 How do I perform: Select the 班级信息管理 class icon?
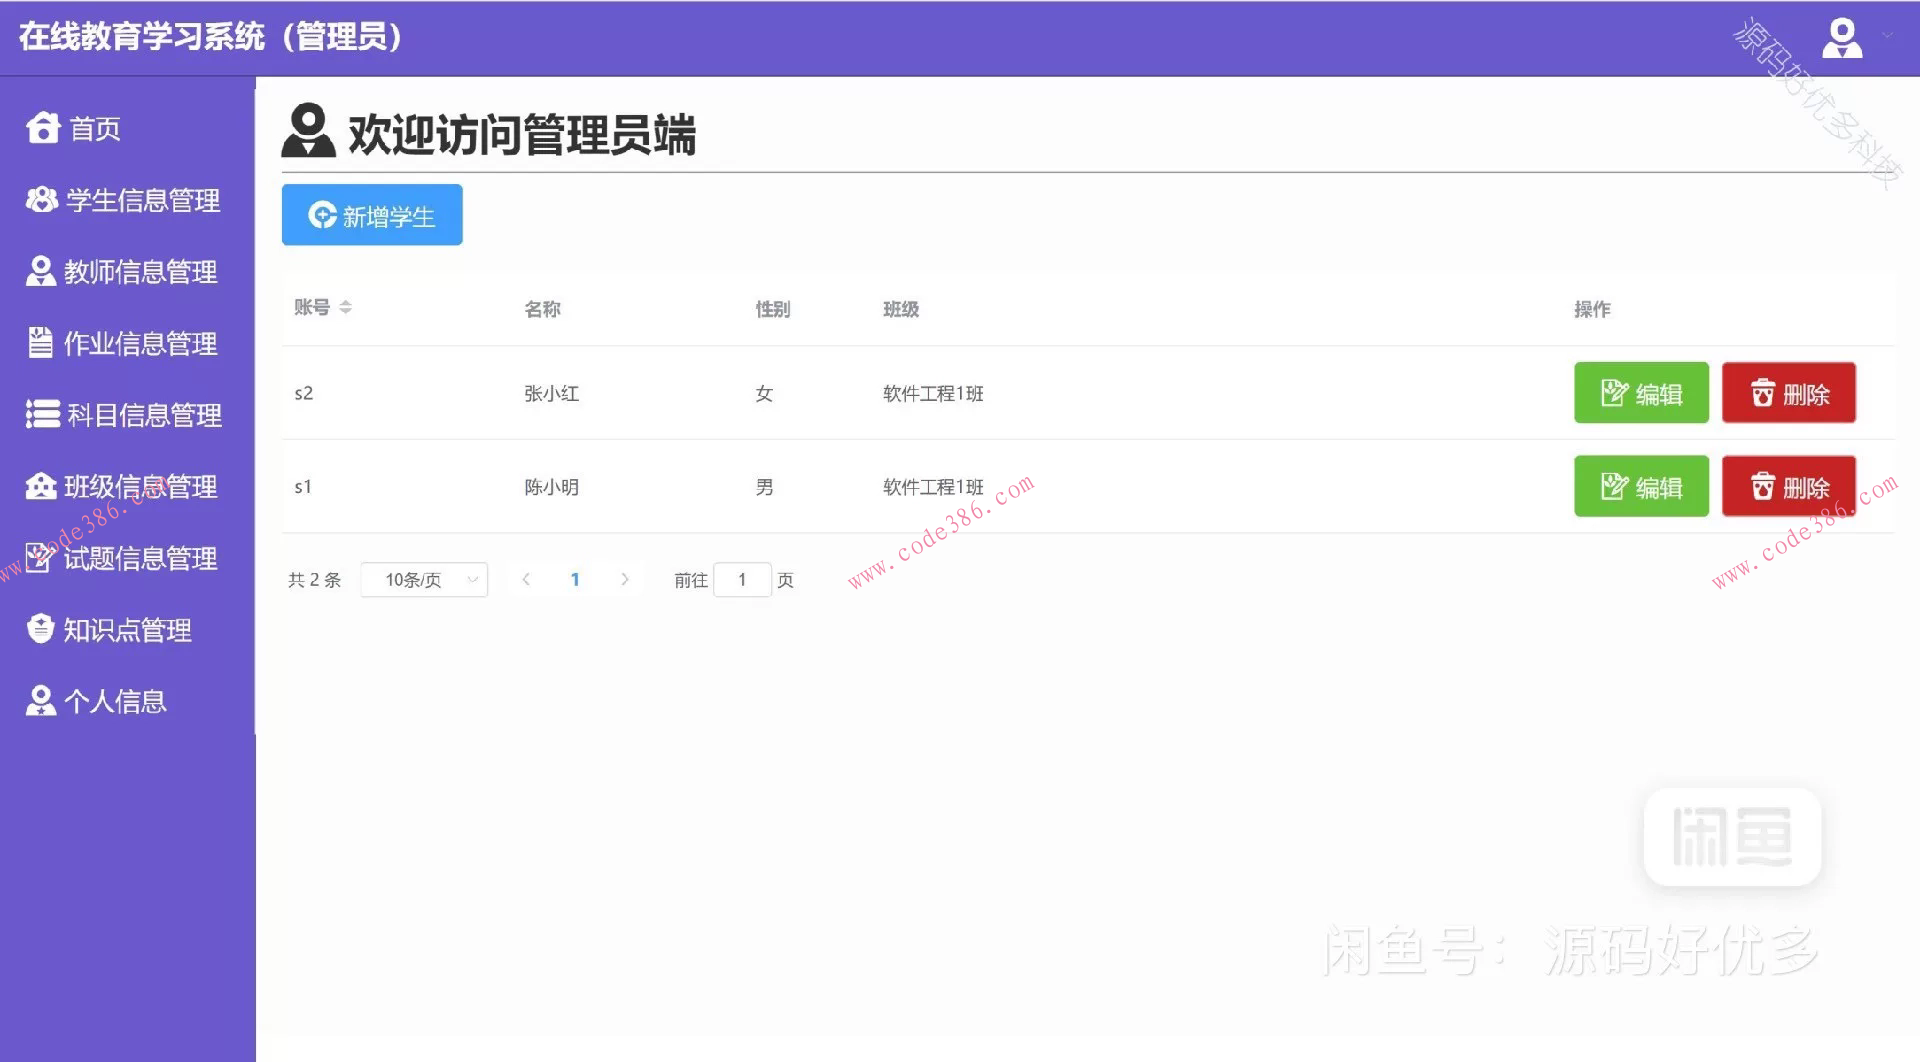[x=40, y=486]
